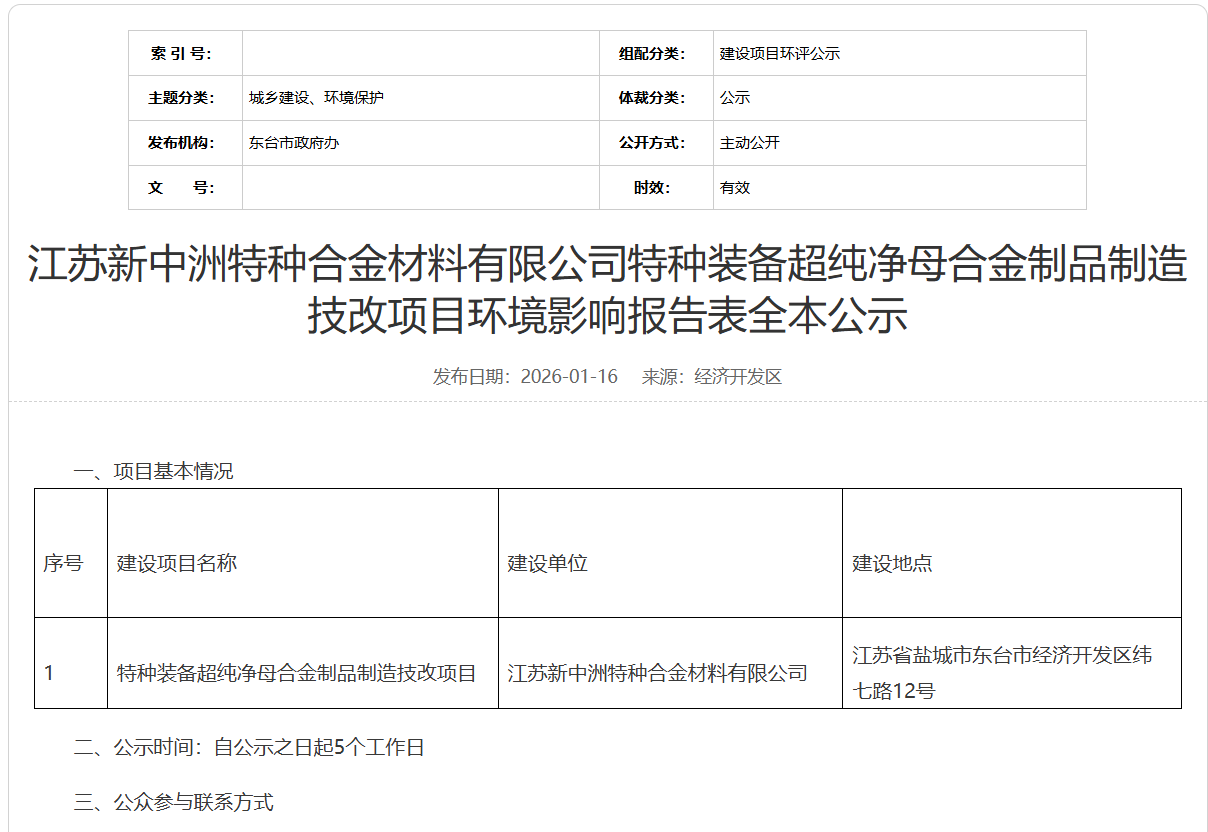Click the 主题分类 label cell
1208x832 pixels.
click(185, 98)
